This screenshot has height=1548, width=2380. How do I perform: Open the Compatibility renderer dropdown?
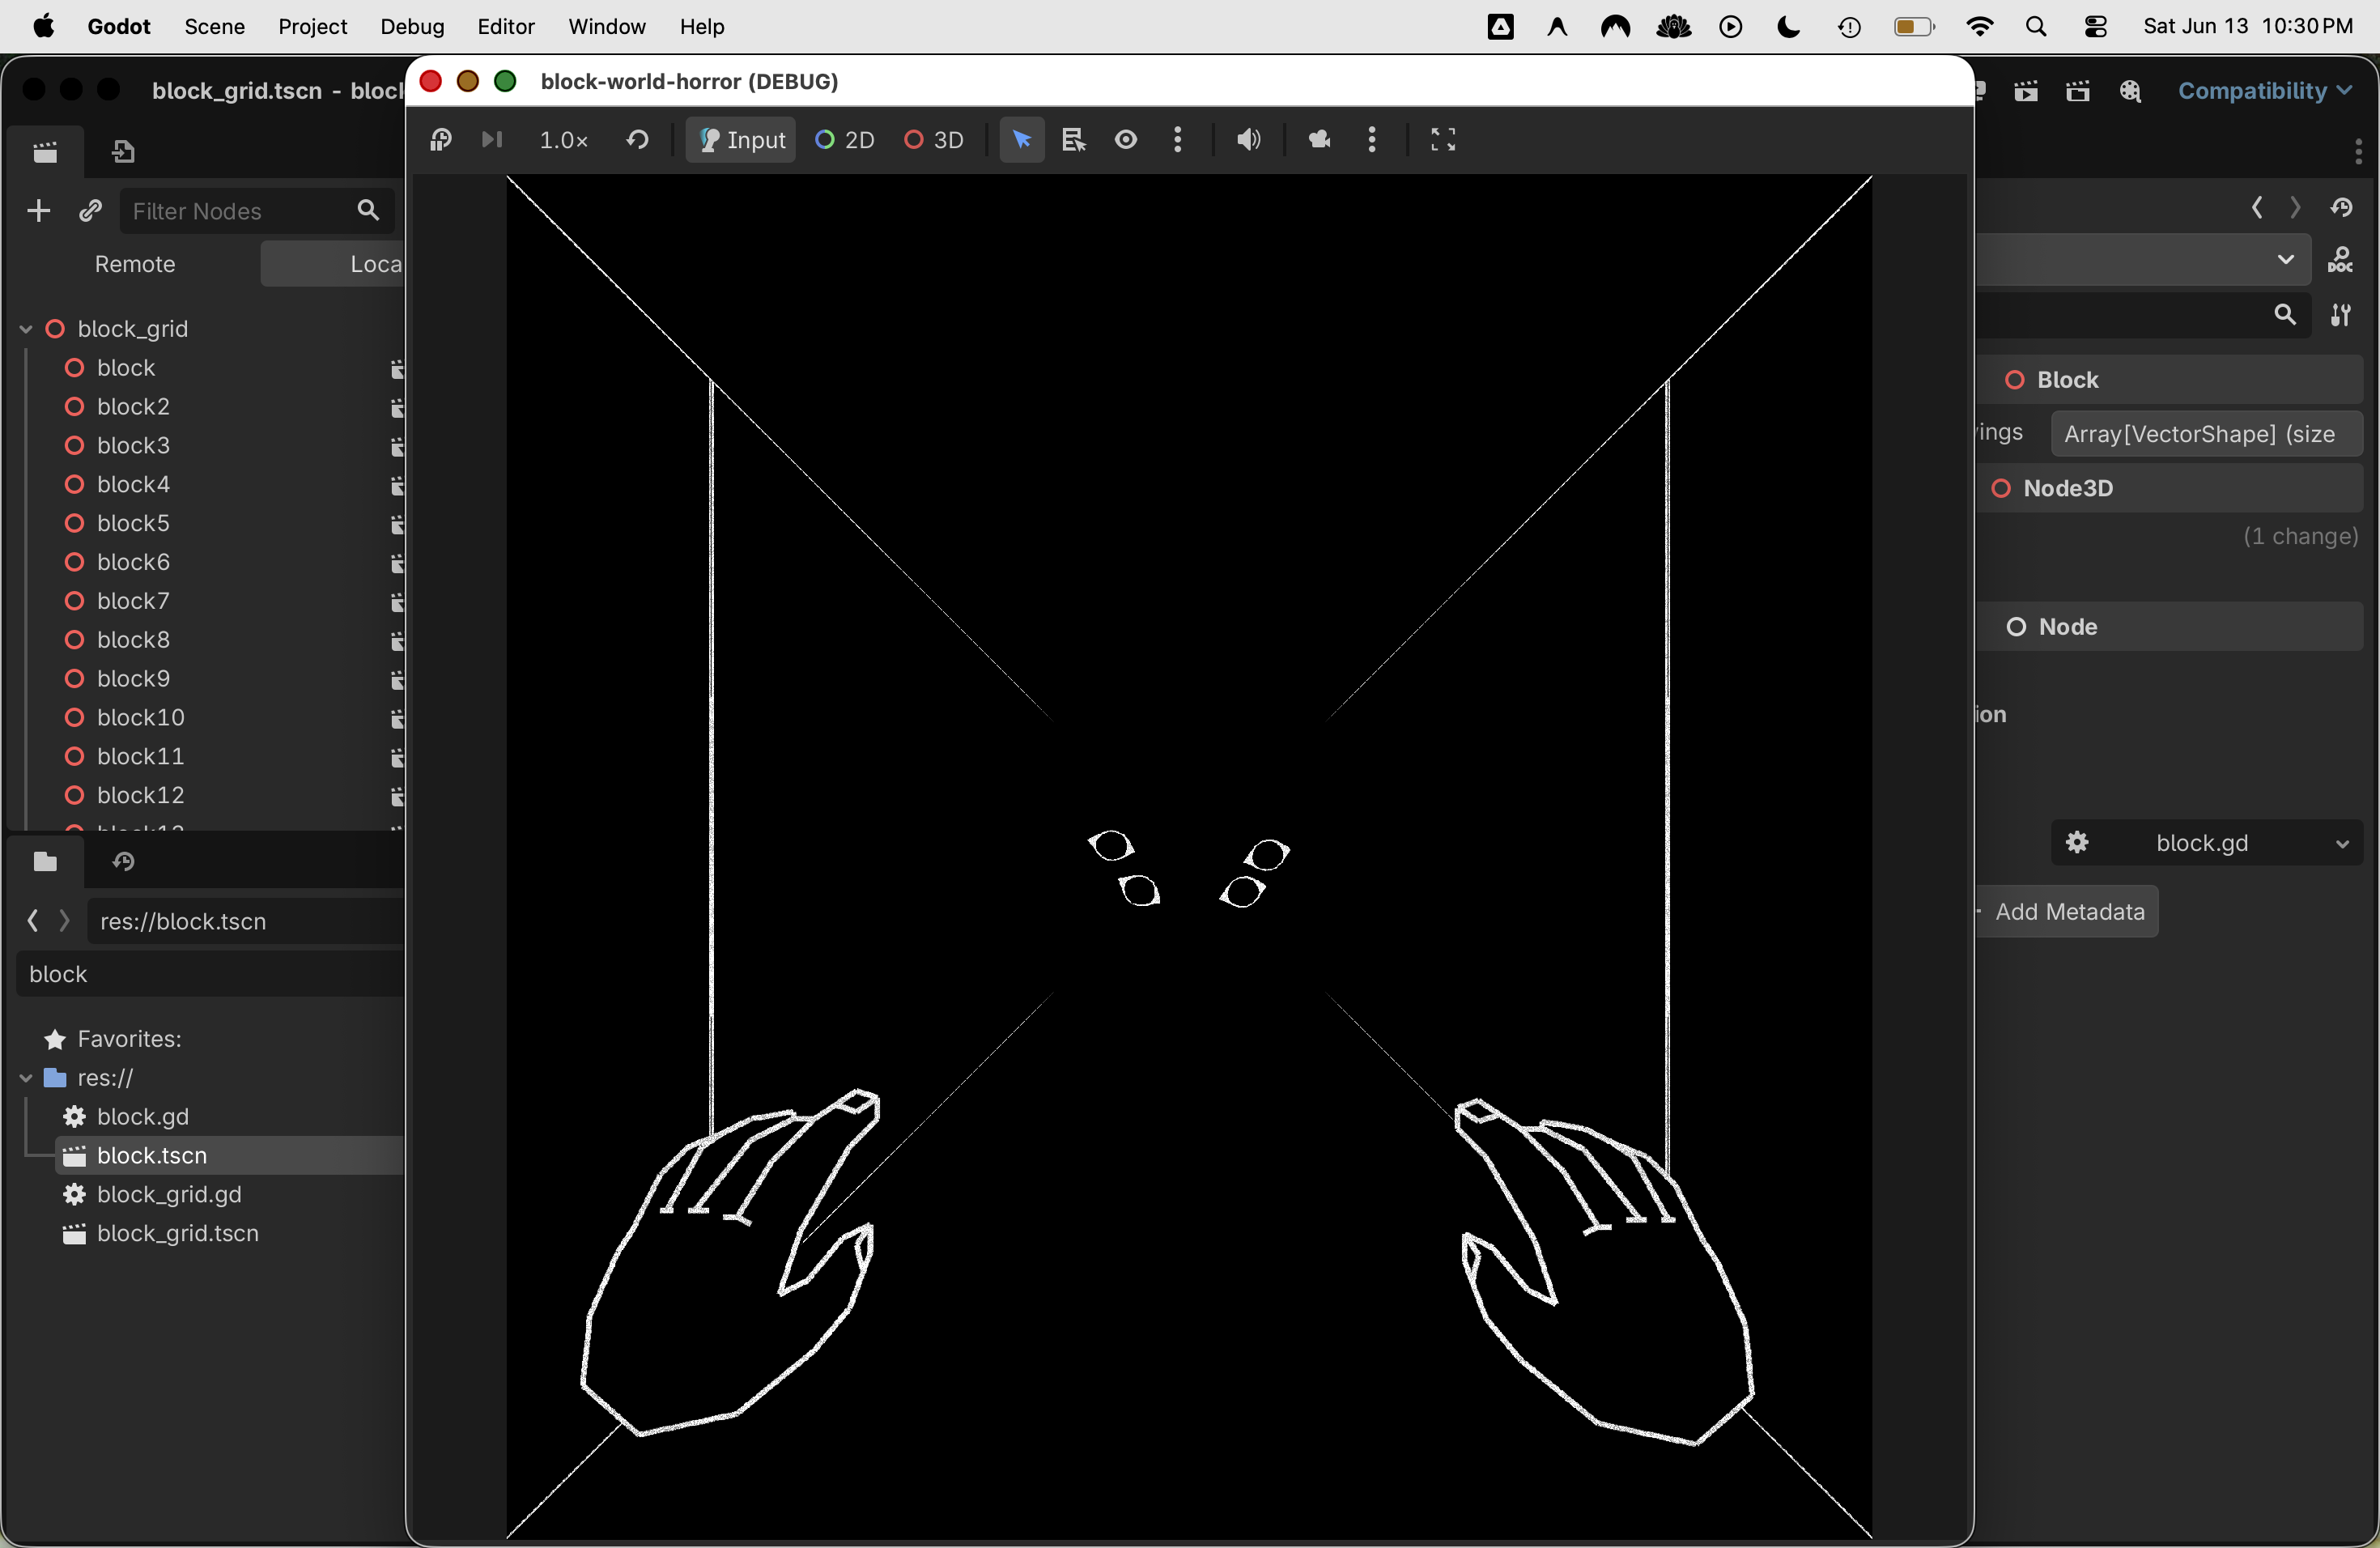tap(2264, 91)
